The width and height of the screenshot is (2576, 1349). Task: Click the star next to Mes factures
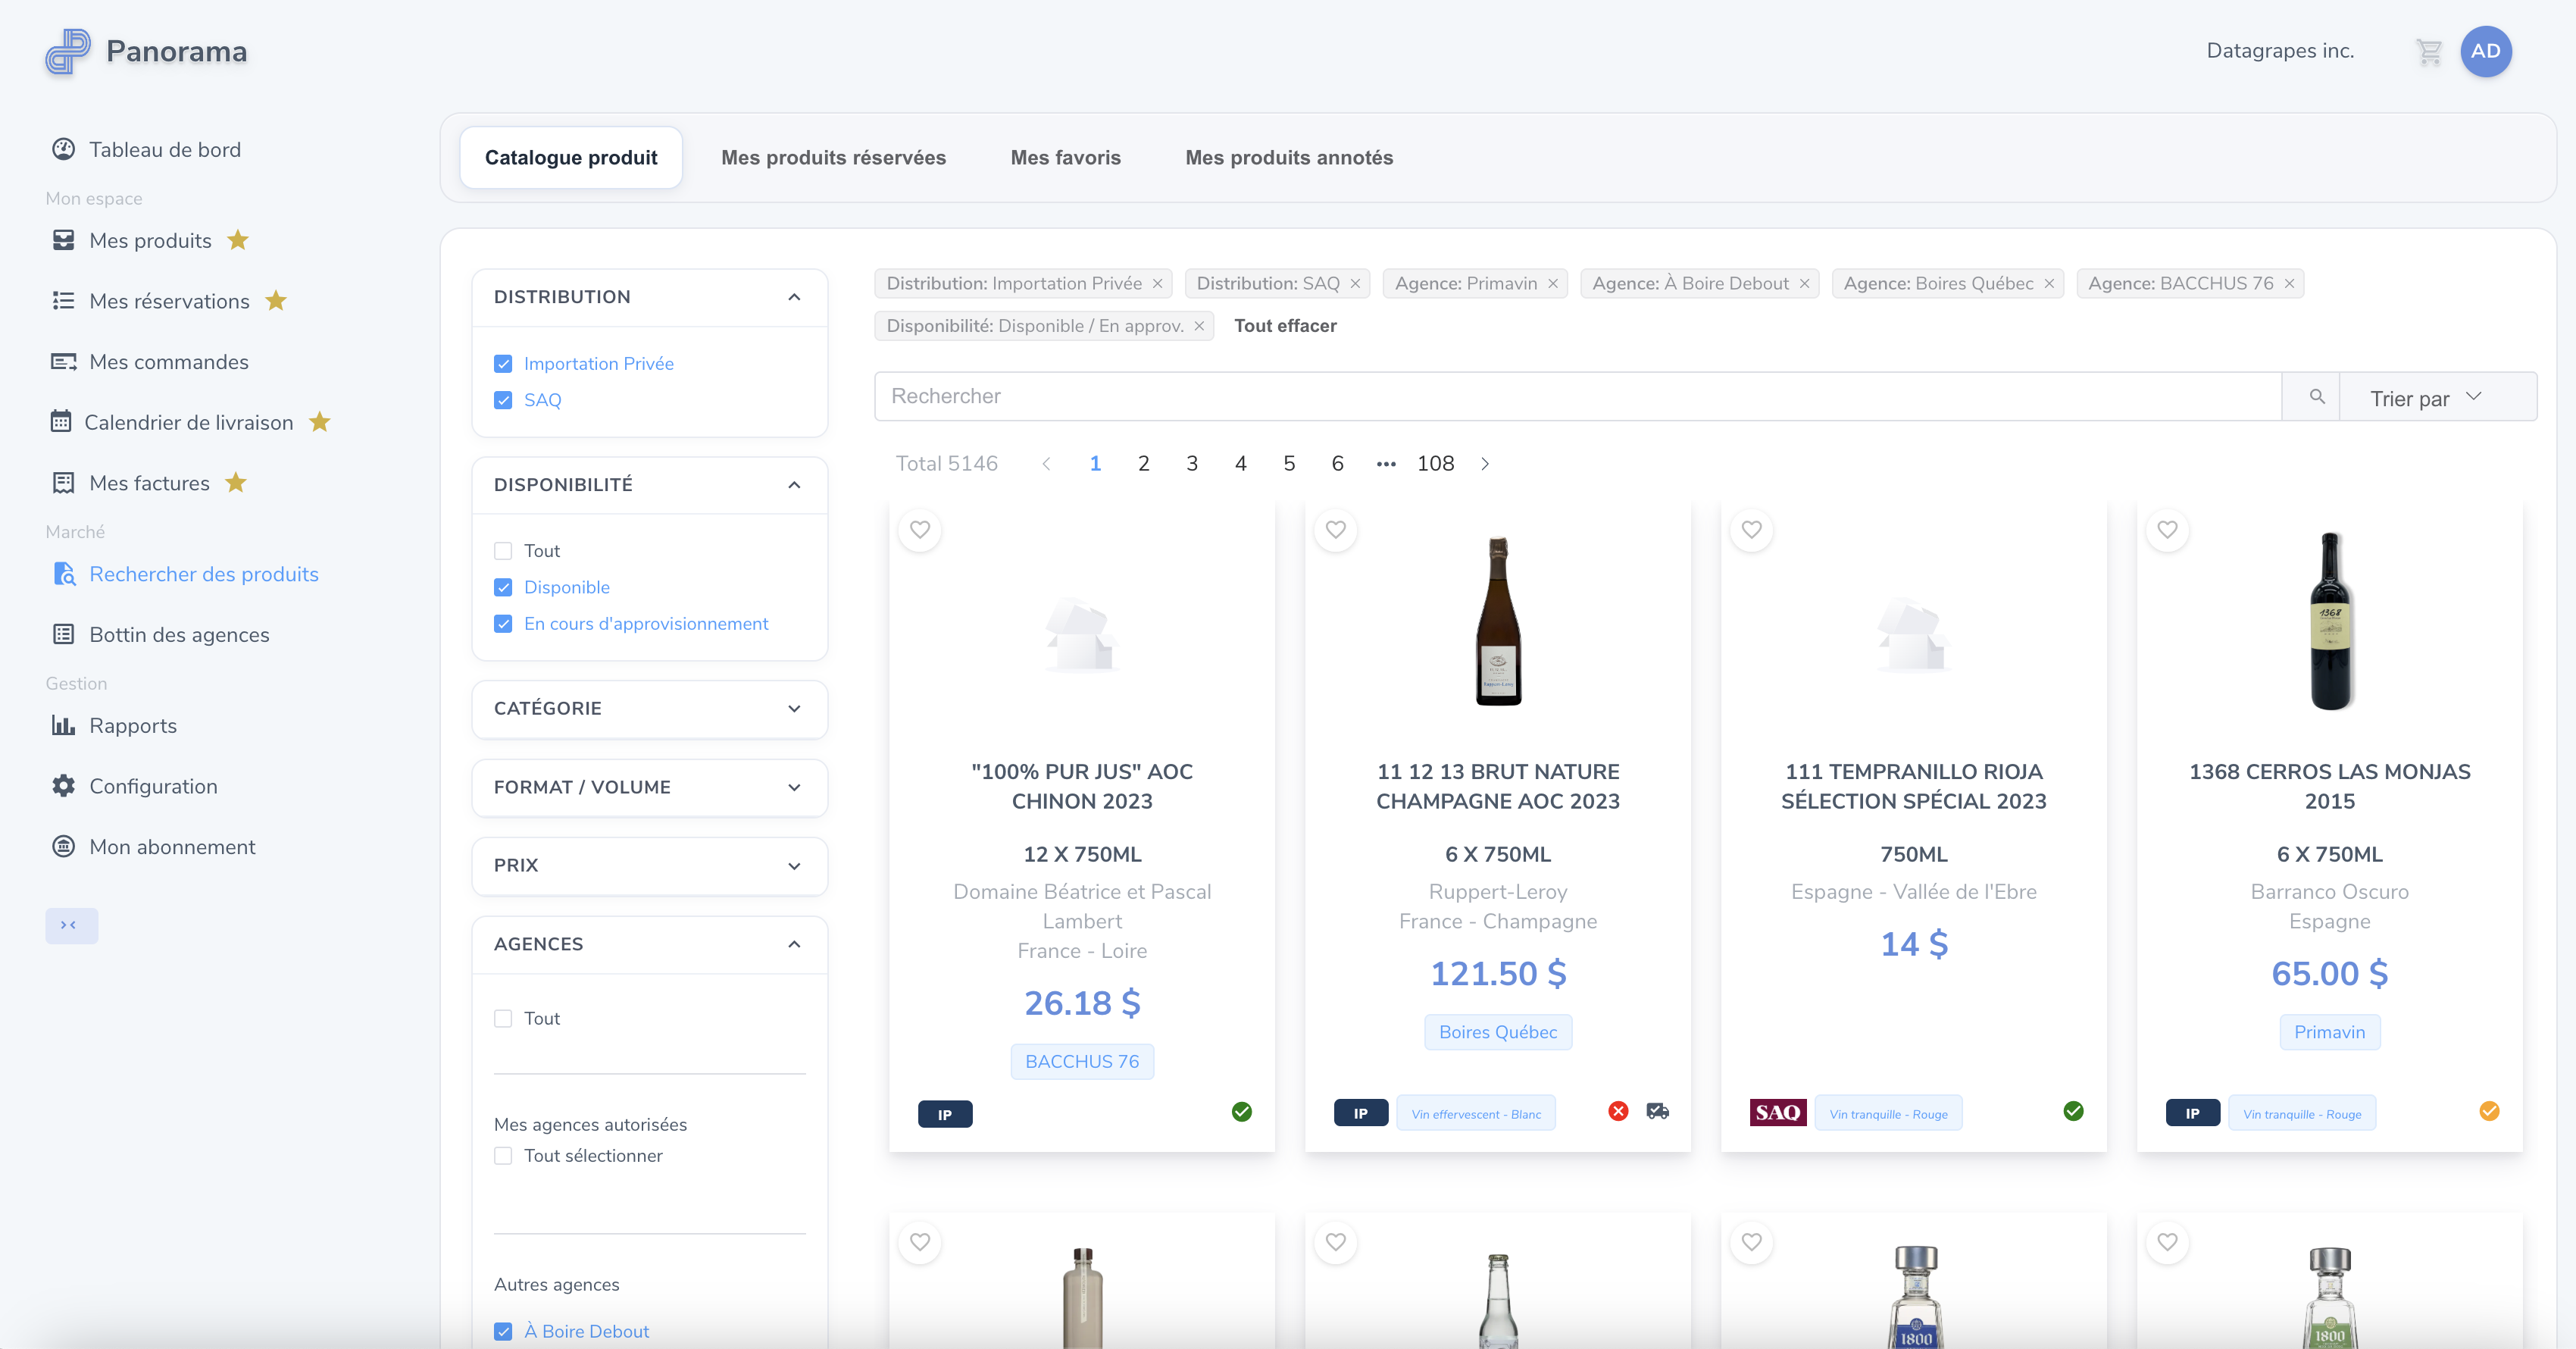pos(236,483)
